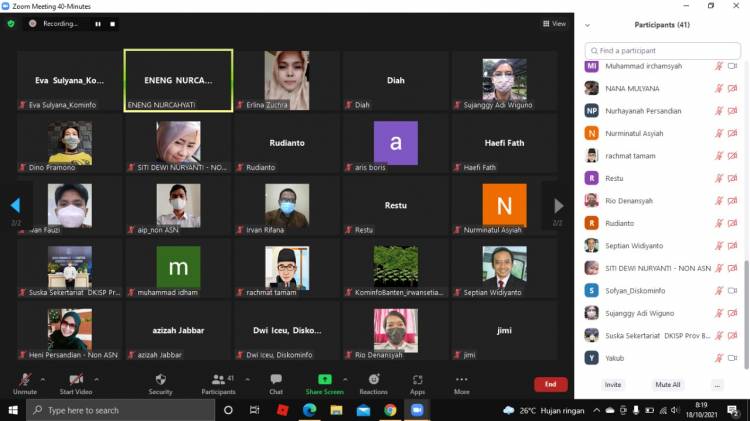
Task: Click the Invite button
Action: (612, 384)
